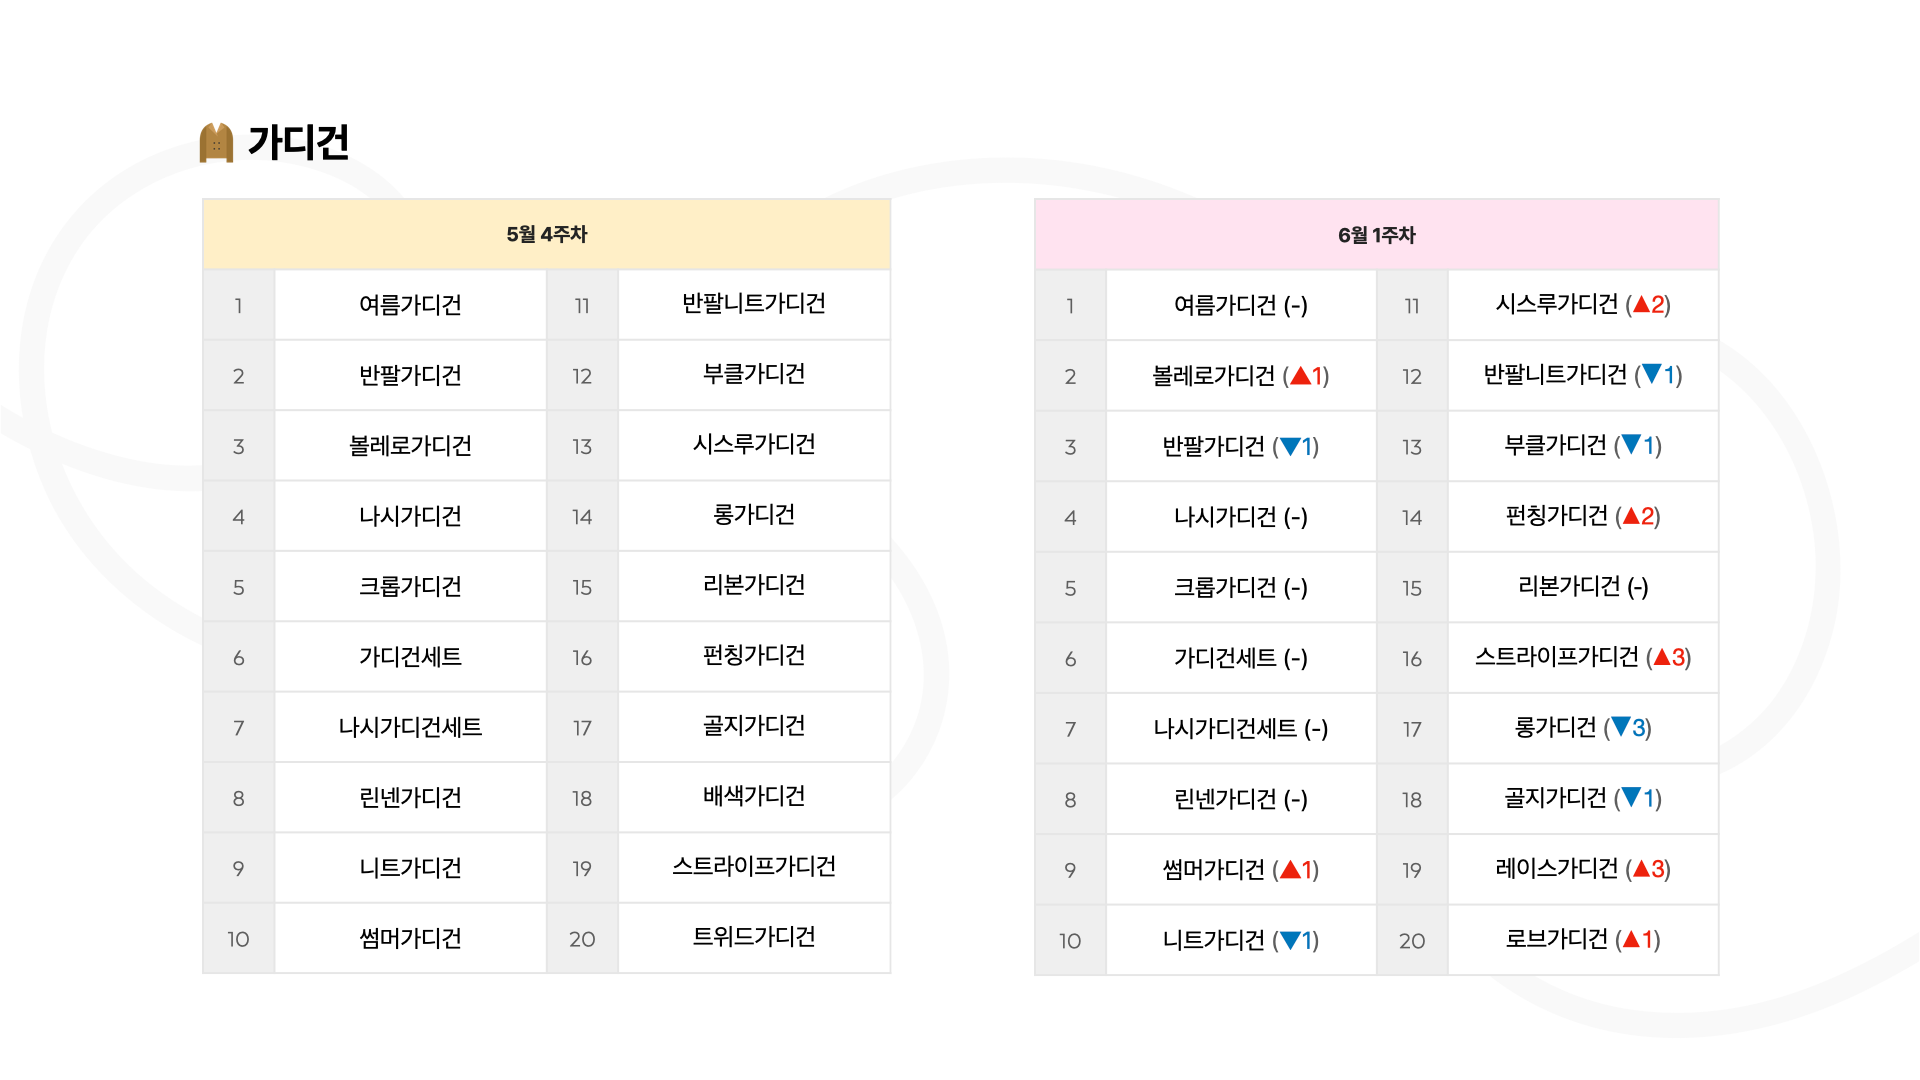The height and width of the screenshot is (1080, 1920).
Task: Click red up arrow beside 스트라이프가디건
Action: (x=1662, y=657)
